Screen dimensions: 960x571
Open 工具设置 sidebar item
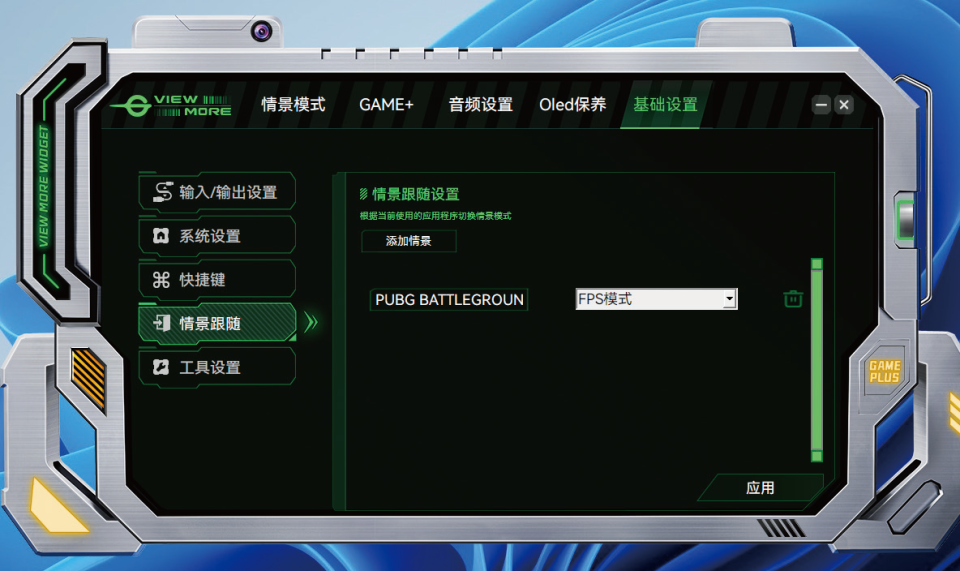[x=217, y=367]
